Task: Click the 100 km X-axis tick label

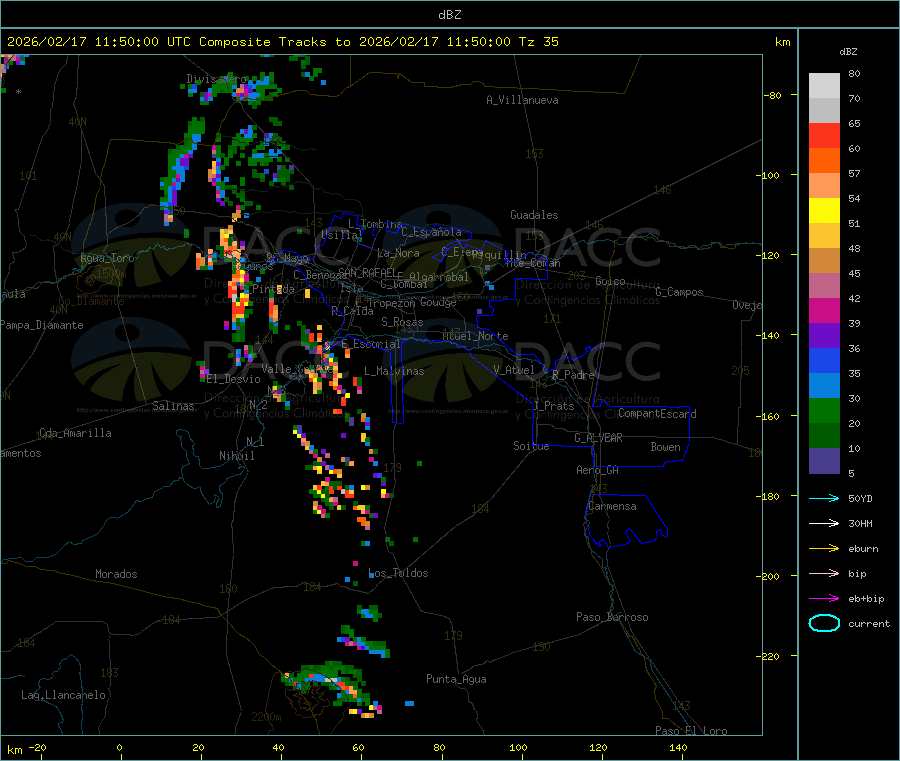Action: coord(518,747)
